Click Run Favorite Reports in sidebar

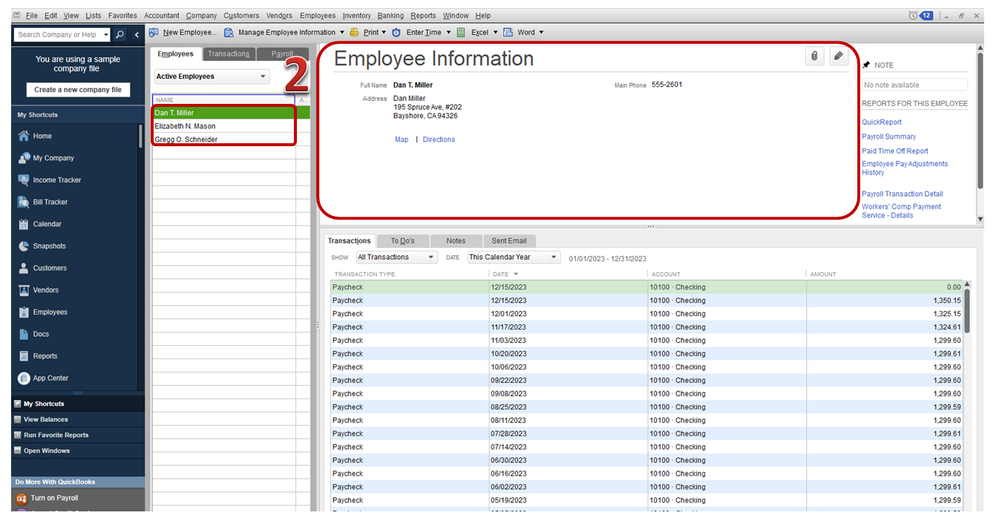tap(56, 435)
